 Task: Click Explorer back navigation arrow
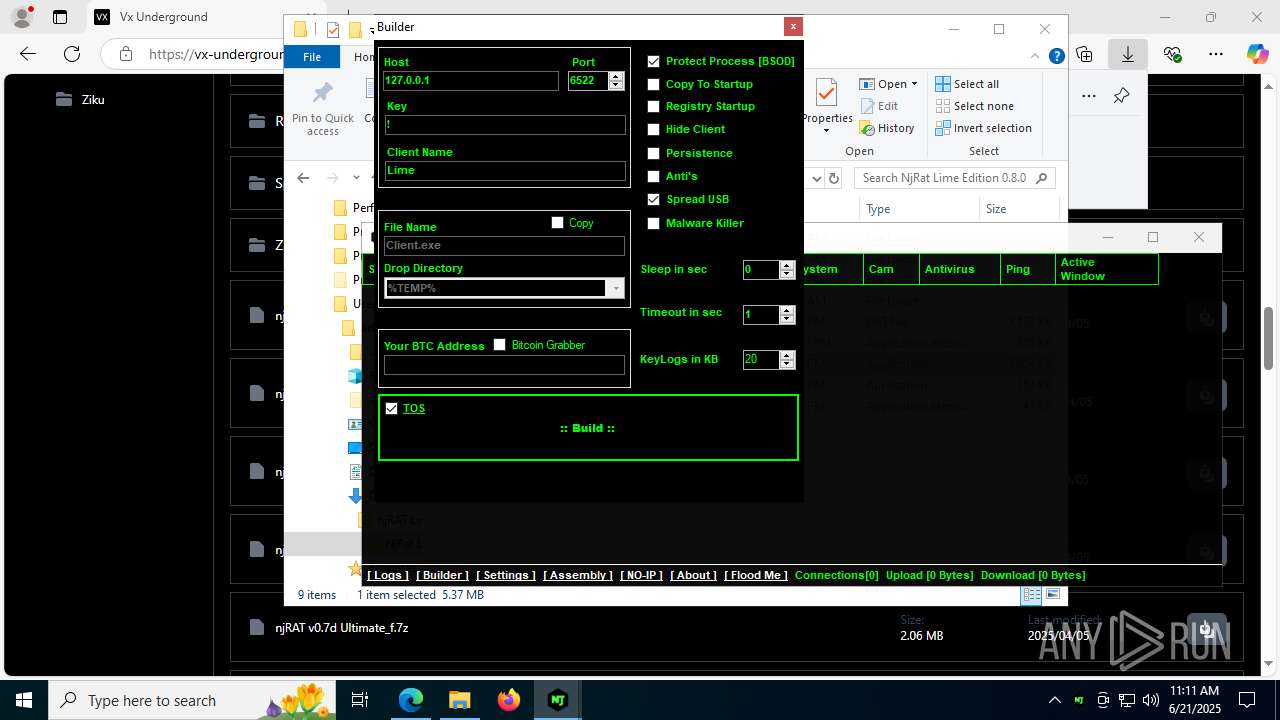pos(303,178)
